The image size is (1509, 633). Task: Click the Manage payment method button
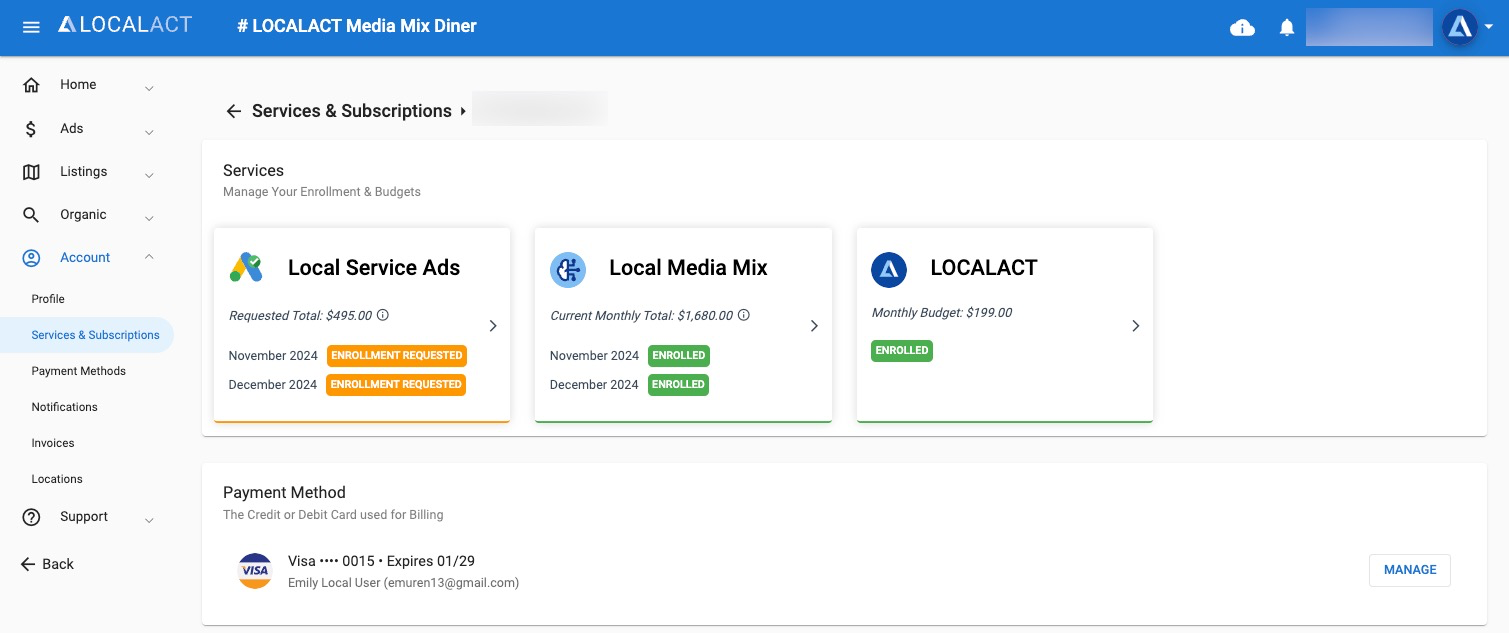(x=1410, y=570)
